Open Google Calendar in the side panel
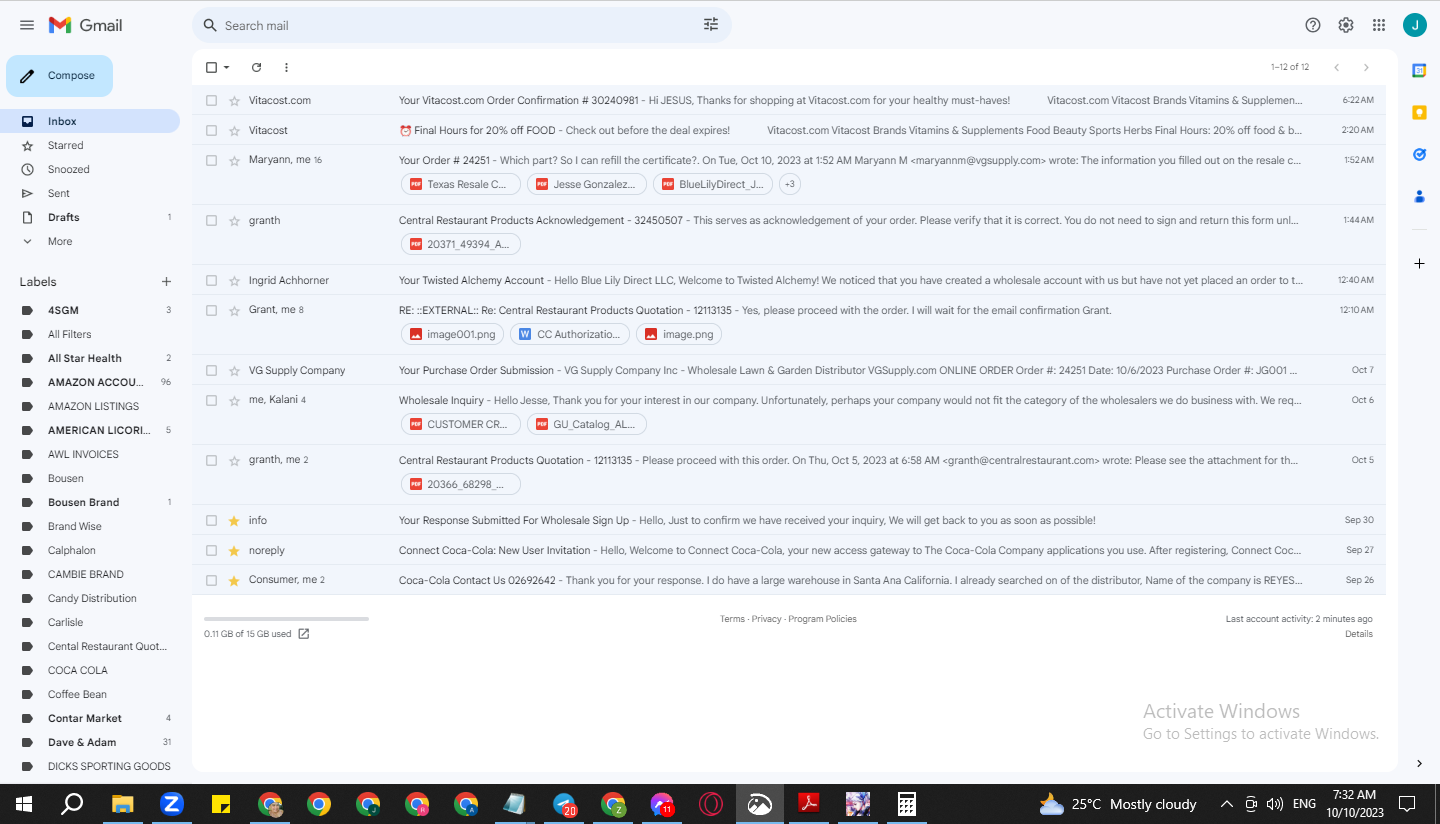This screenshot has width=1440, height=824. 1419,70
